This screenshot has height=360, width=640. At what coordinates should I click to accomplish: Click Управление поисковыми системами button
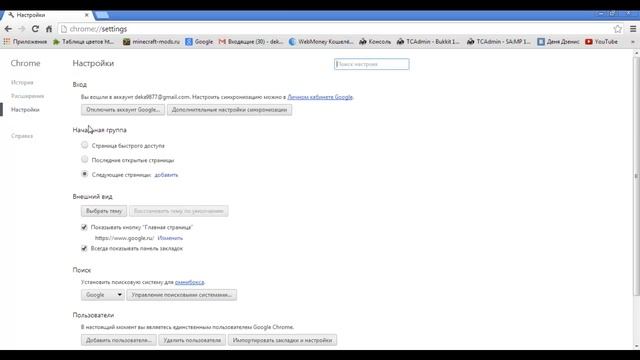click(x=182, y=295)
